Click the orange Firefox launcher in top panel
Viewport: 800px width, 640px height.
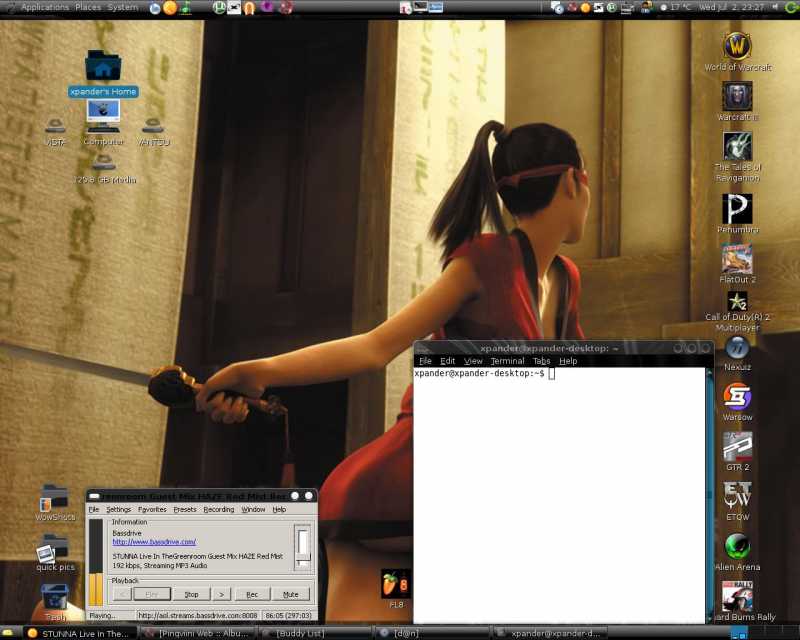coord(170,8)
